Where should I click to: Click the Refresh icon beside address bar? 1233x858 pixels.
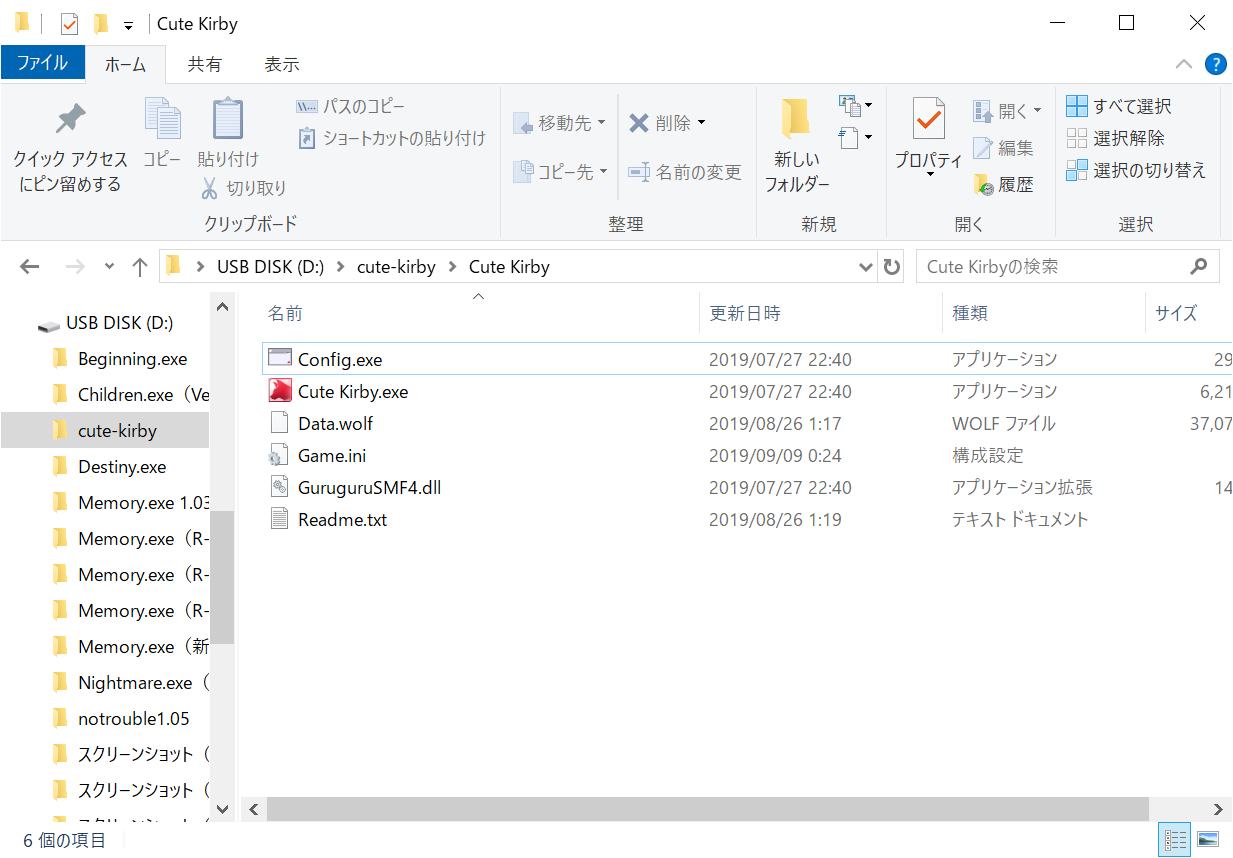click(x=891, y=267)
